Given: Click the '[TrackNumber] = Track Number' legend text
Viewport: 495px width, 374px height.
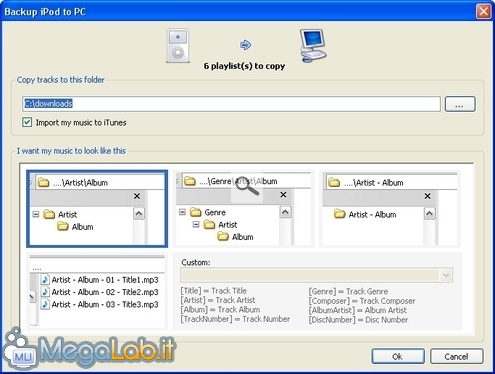Looking at the screenshot, I should pos(235,319).
